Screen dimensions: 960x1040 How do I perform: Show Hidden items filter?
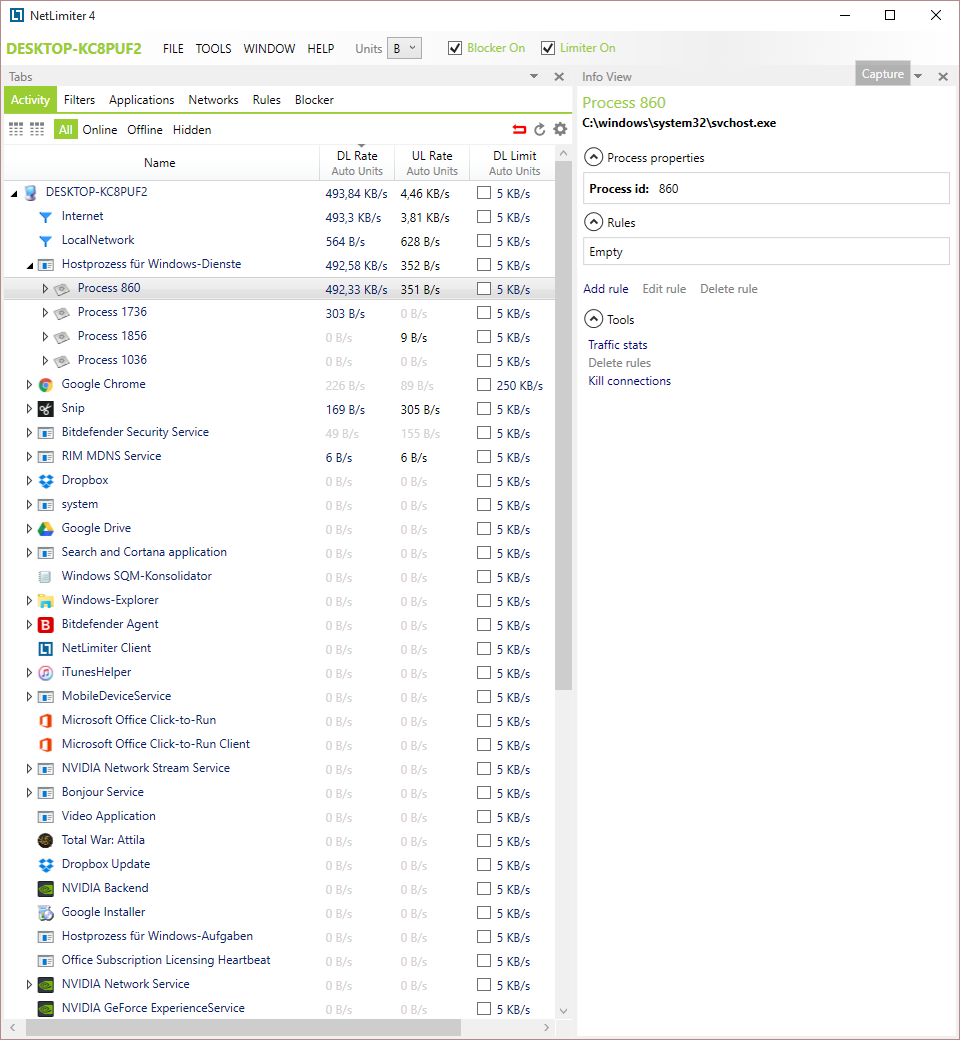(192, 130)
